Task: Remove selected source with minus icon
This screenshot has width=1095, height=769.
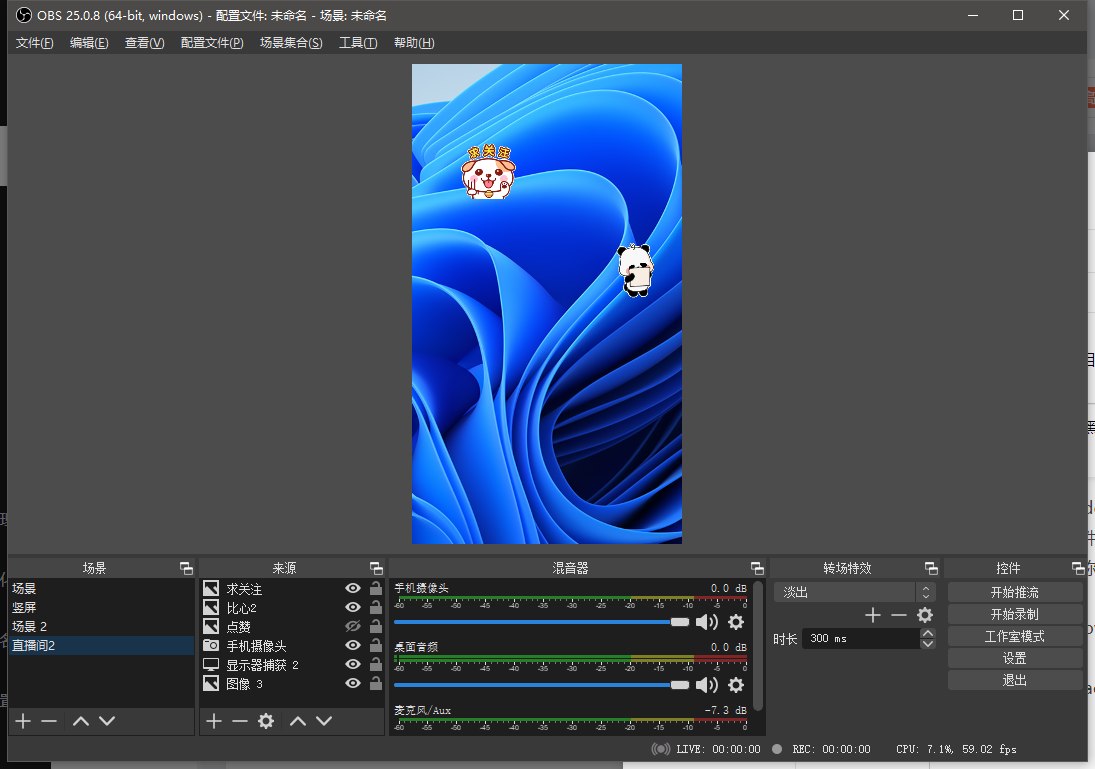Action: 240,721
